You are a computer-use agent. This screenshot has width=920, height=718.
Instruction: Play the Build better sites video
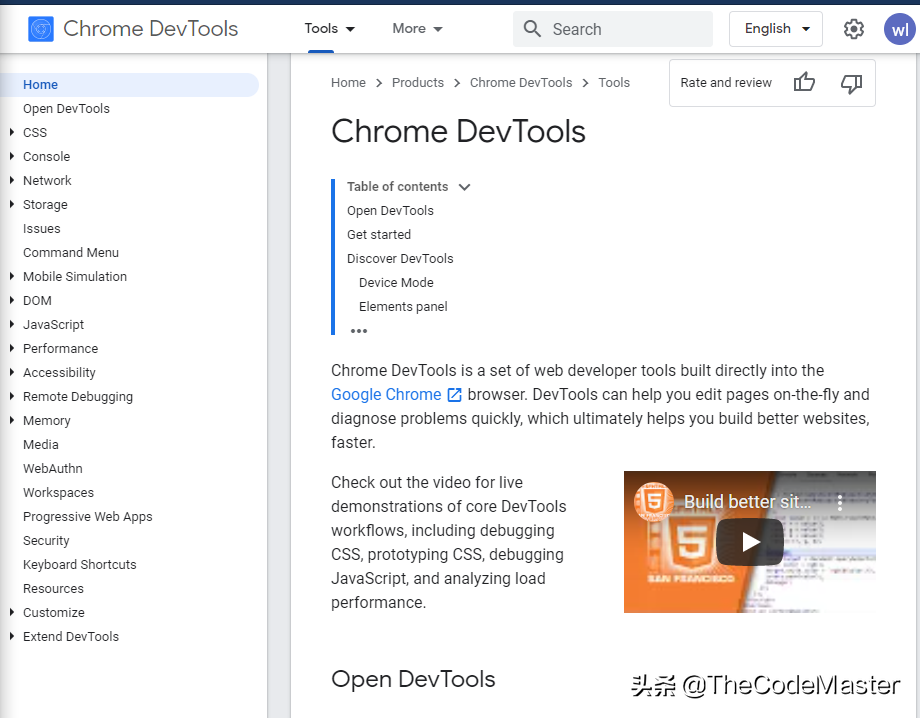(750, 542)
